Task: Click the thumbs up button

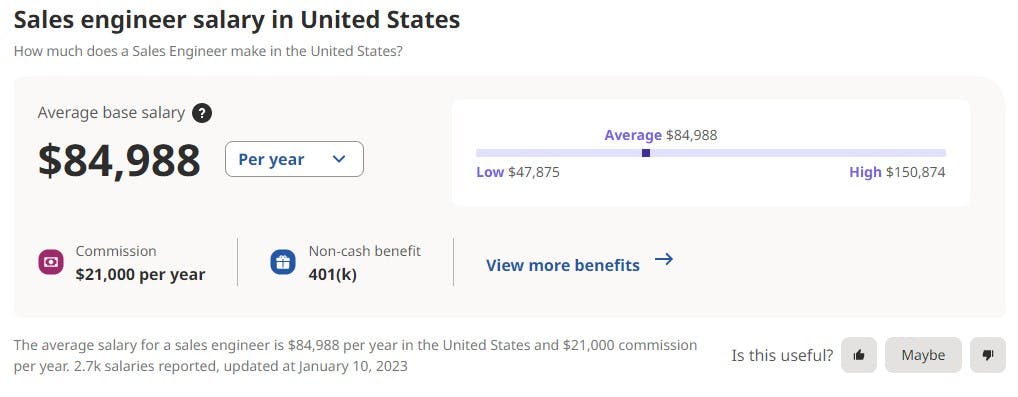Action: click(859, 355)
